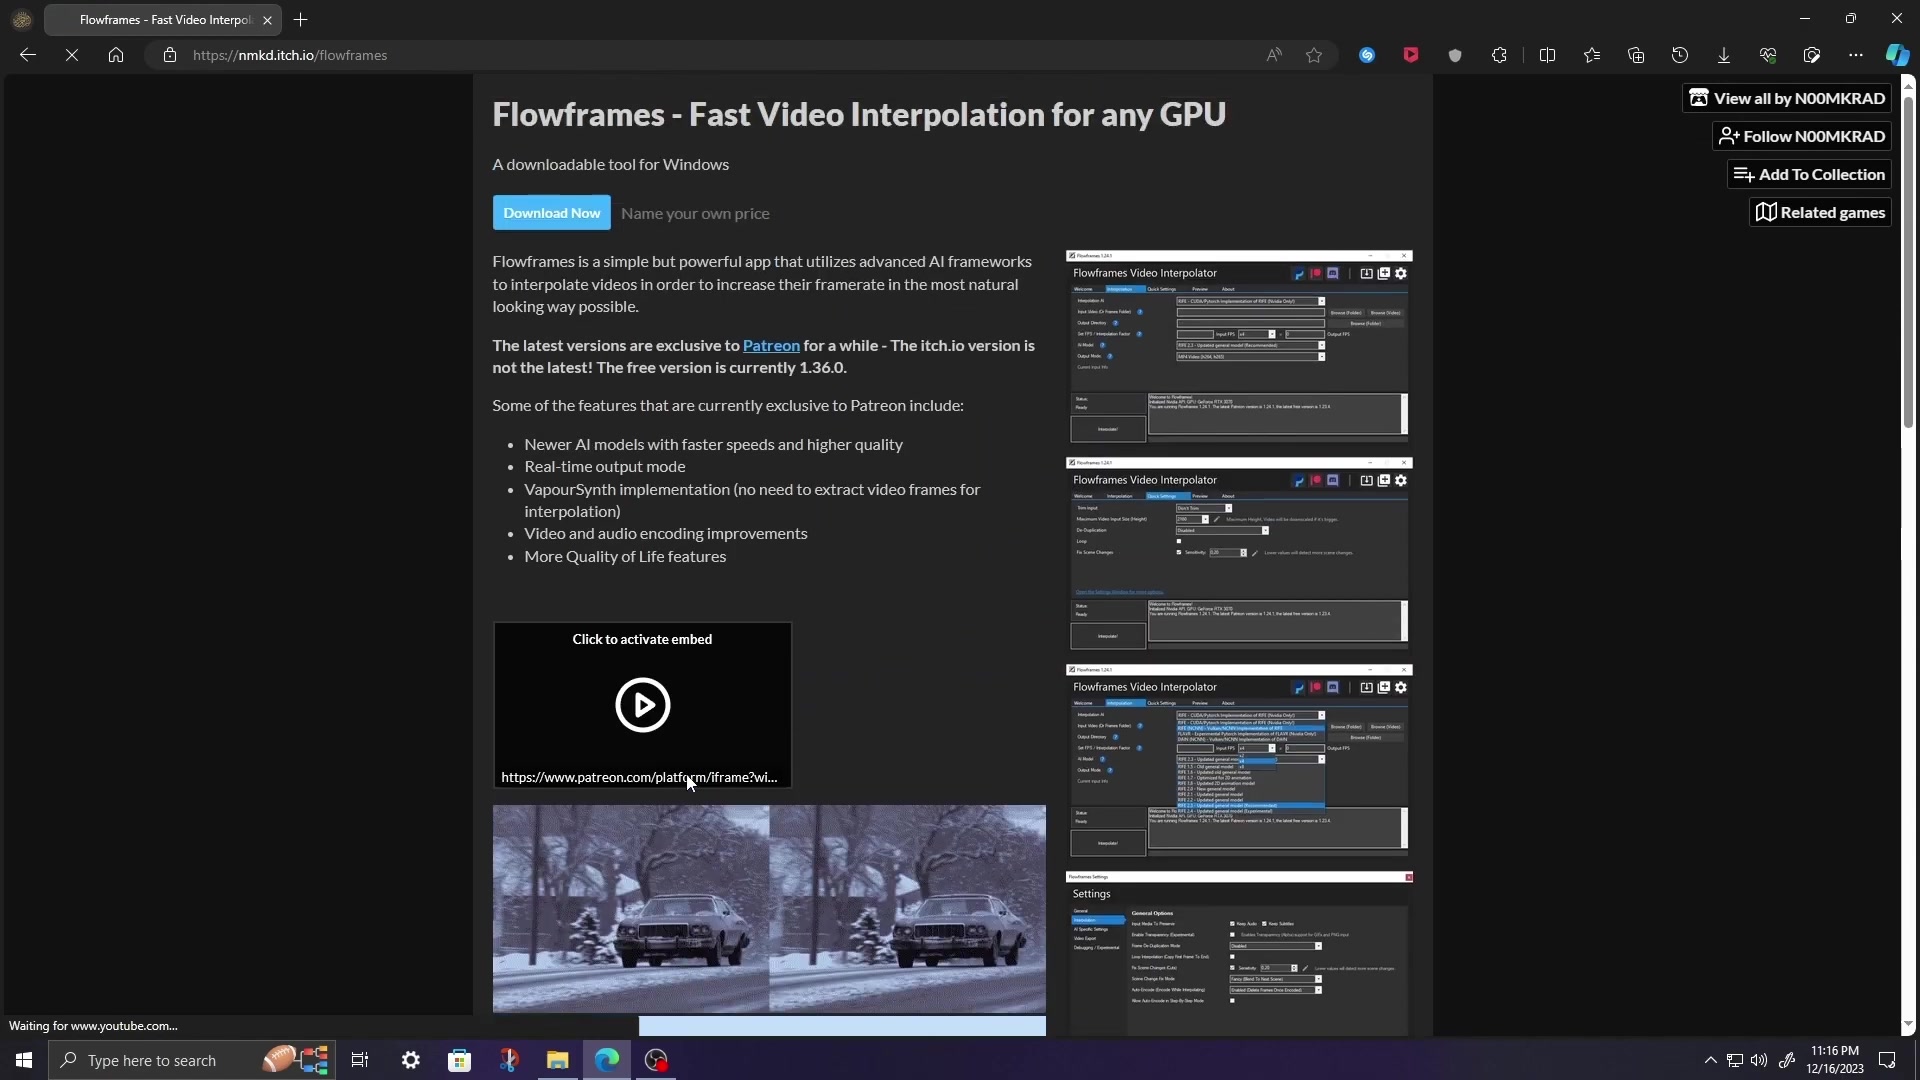Enter split screen tab mode
The height and width of the screenshot is (1080, 1920).
[x=1547, y=55]
